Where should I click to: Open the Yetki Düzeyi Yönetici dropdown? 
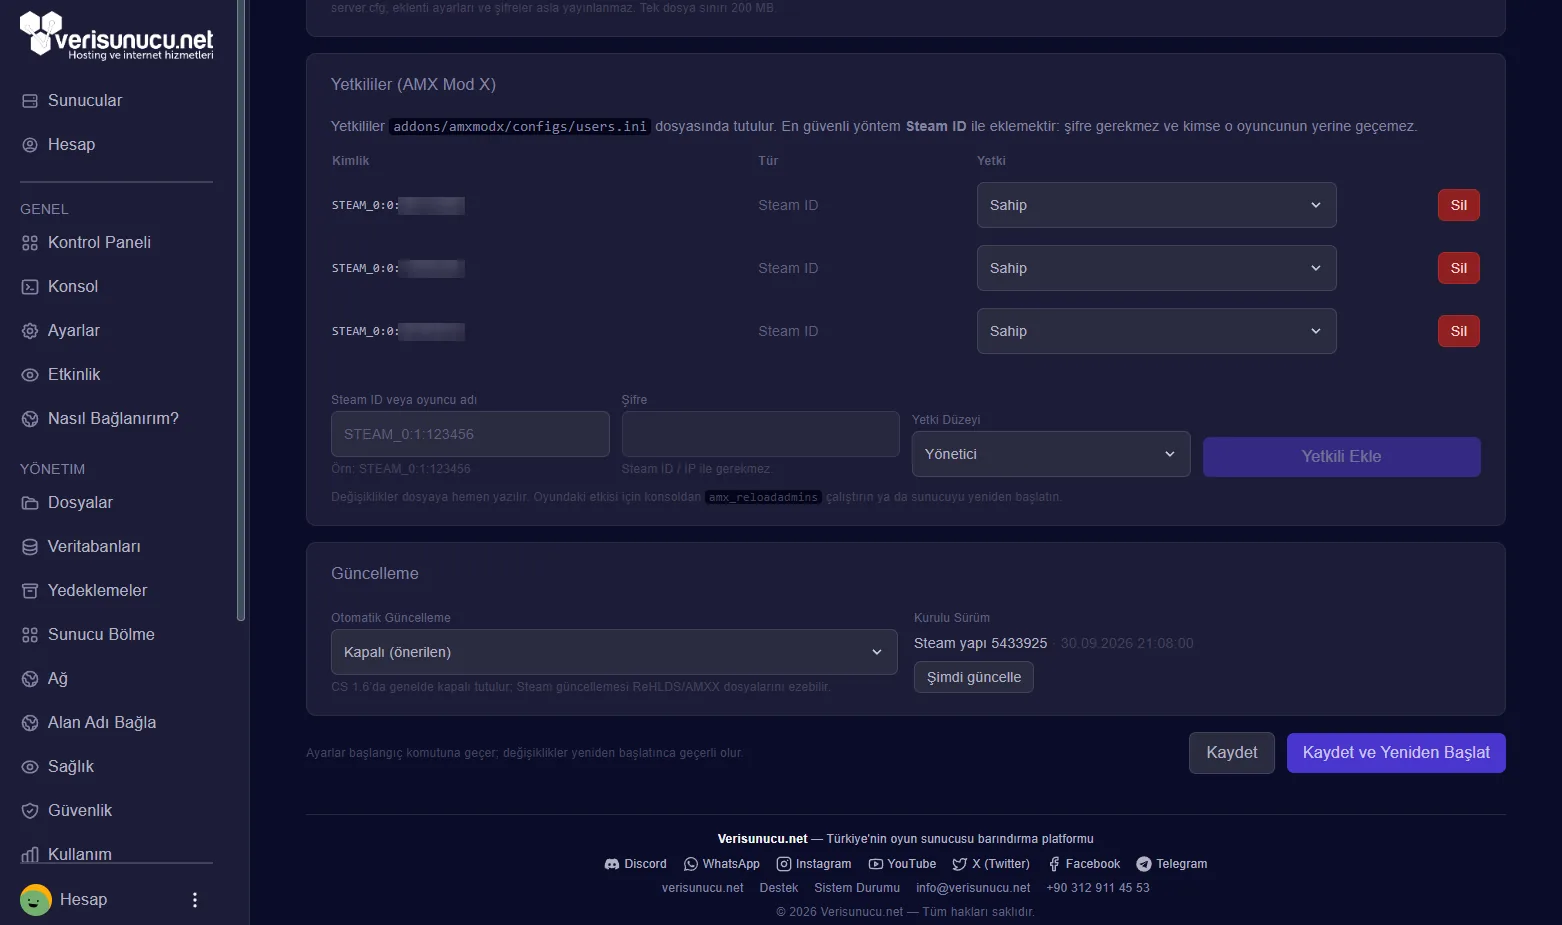coord(1051,454)
